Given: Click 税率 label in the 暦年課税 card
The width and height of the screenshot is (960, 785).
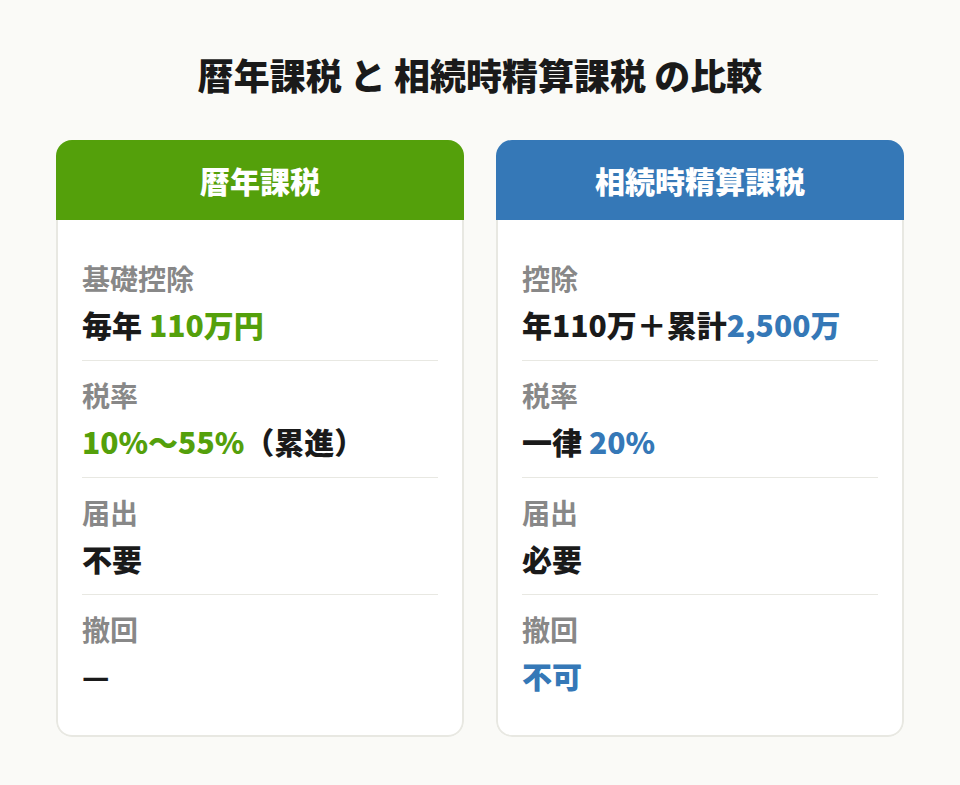Looking at the screenshot, I should (x=110, y=397).
